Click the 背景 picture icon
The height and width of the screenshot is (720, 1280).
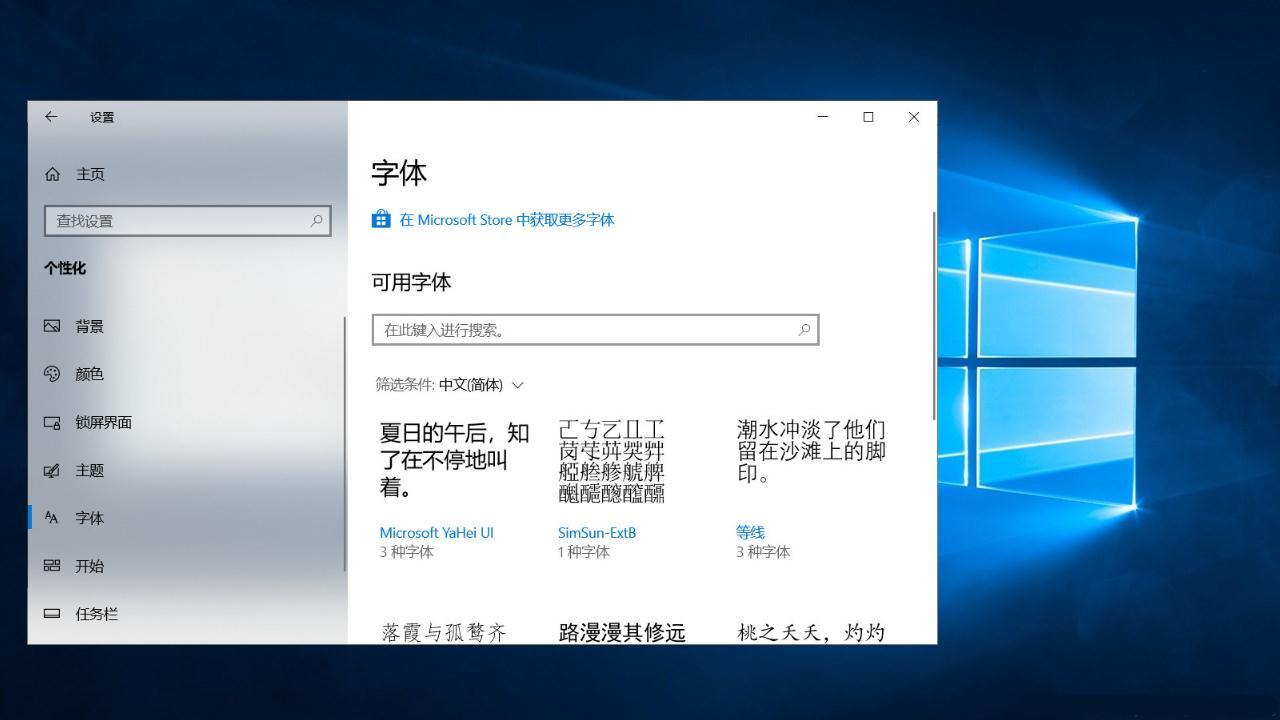coord(53,326)
